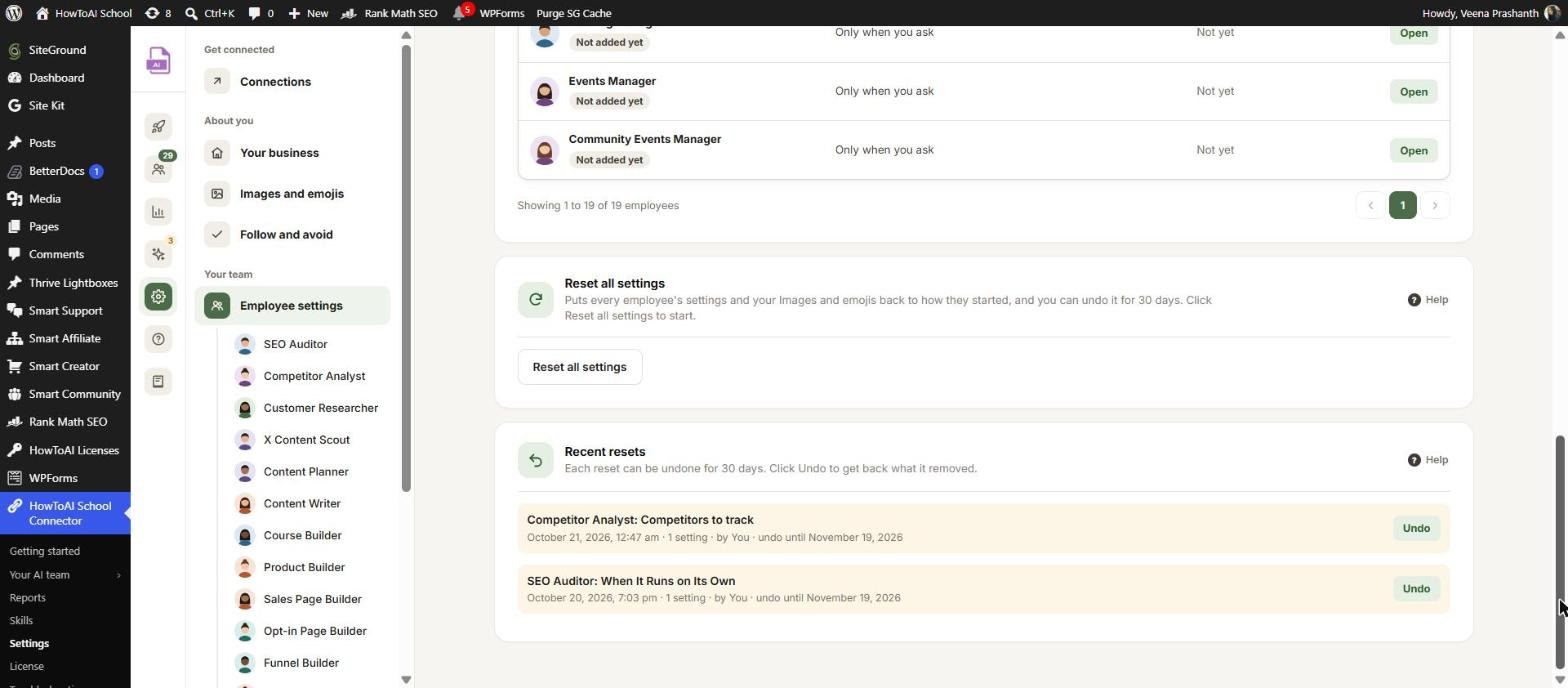Open Help for Recent resets

click(x=1428, y=460)
